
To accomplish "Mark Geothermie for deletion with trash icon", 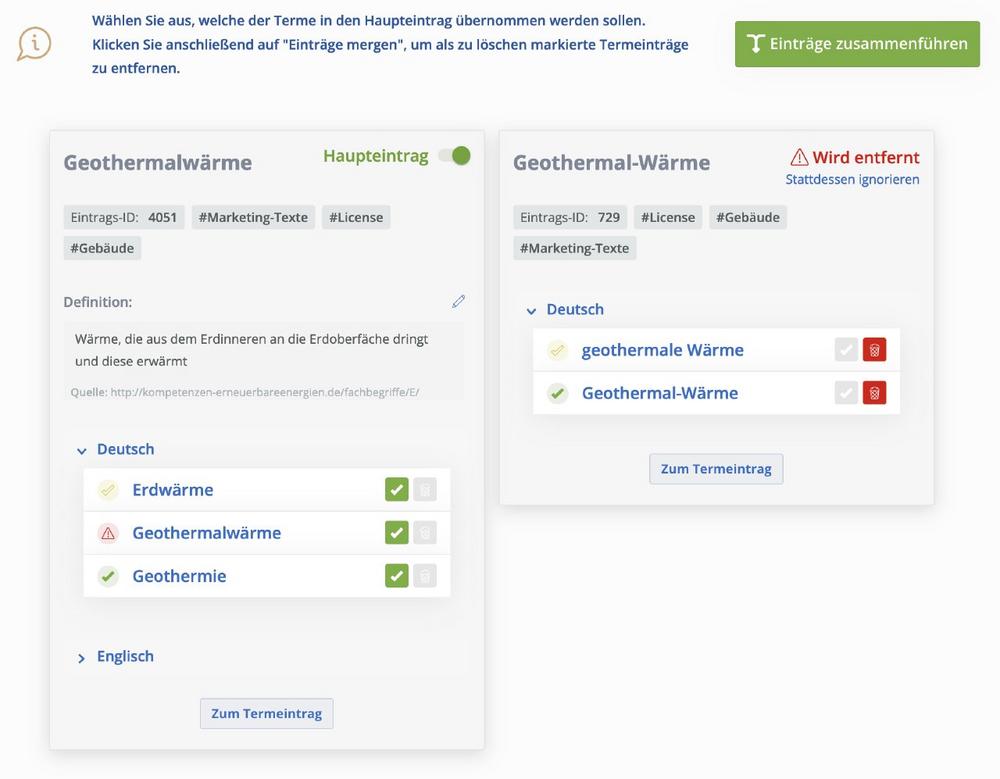I will [425, 576].
